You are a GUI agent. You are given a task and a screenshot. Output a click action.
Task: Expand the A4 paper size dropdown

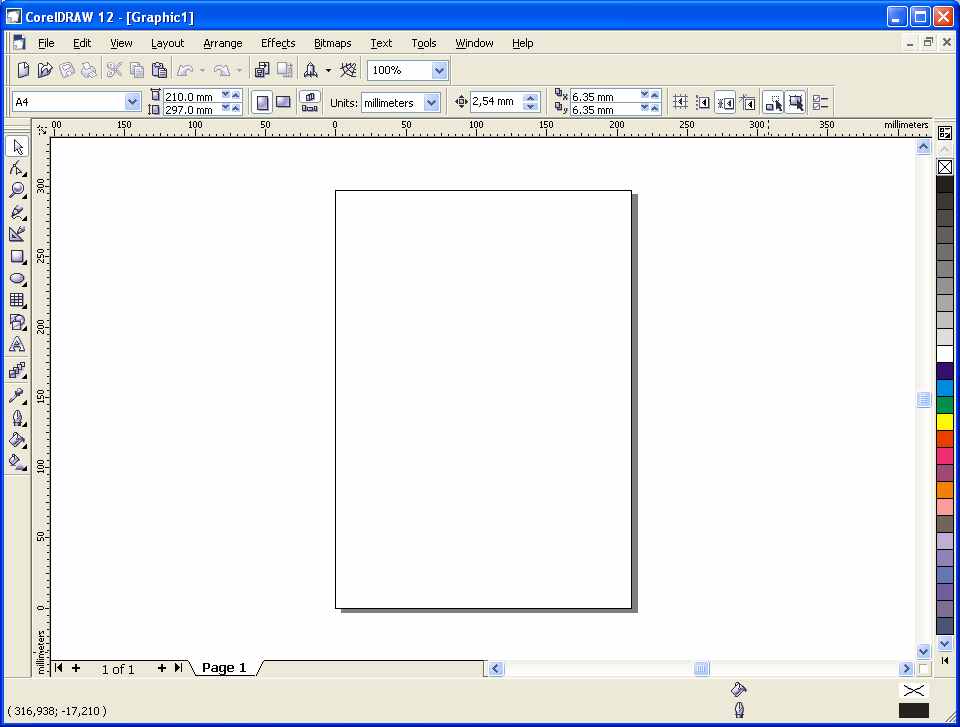[132, 102]
